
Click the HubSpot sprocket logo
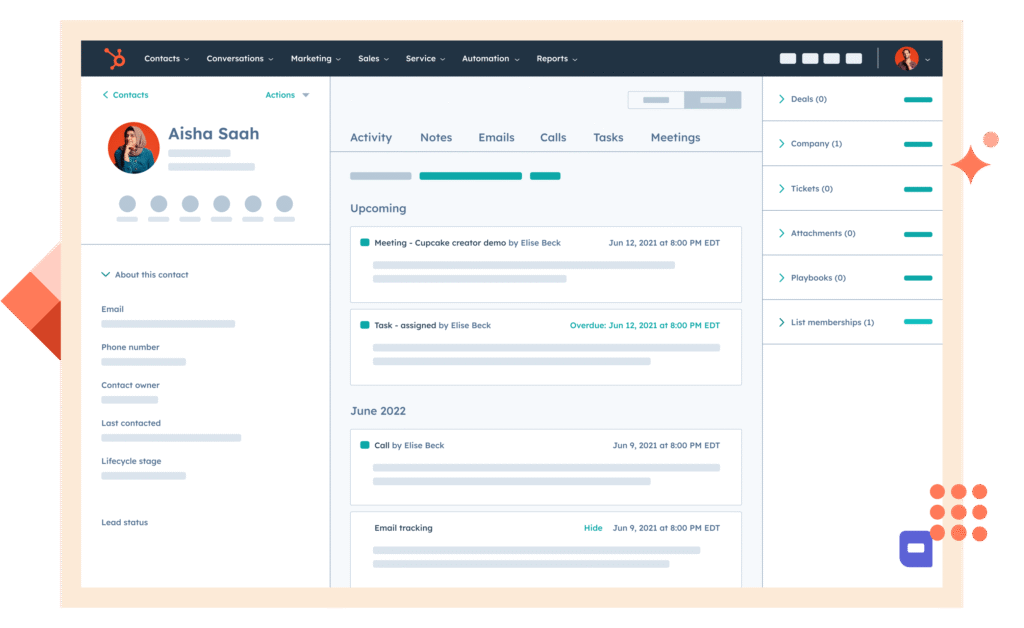pos(115,59)
